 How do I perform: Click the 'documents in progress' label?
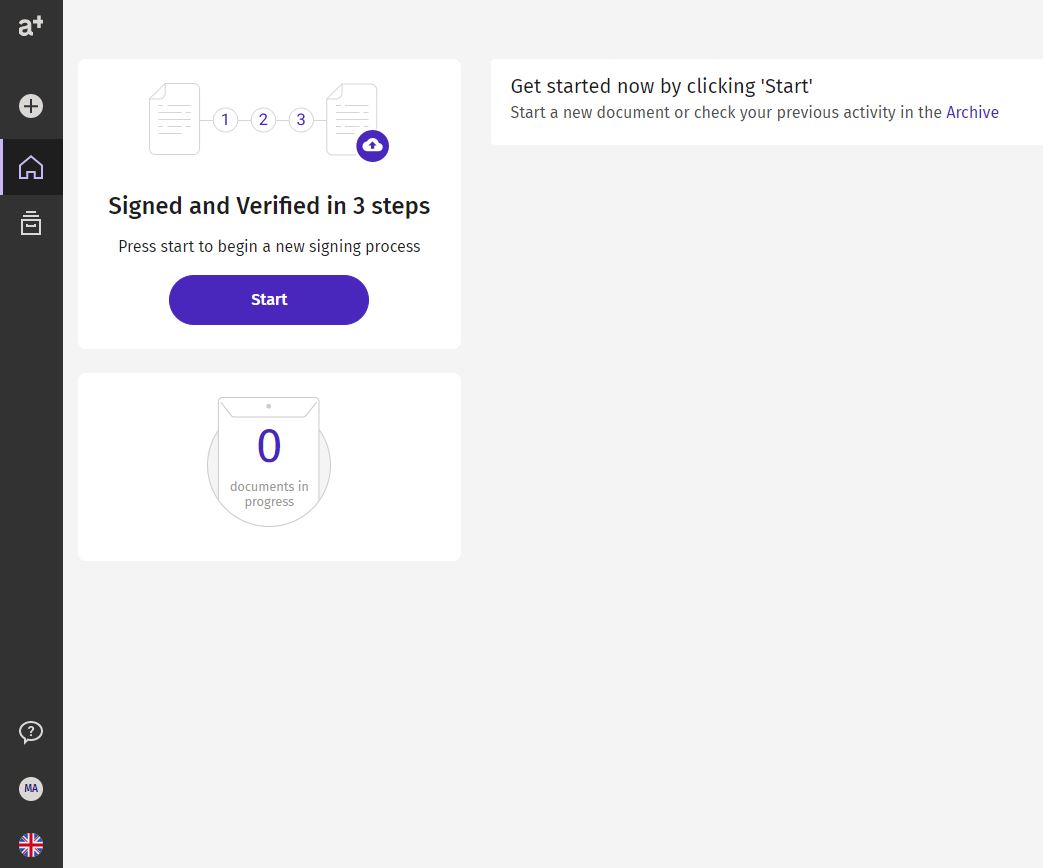pyautogui.click(x=269, y=494)
